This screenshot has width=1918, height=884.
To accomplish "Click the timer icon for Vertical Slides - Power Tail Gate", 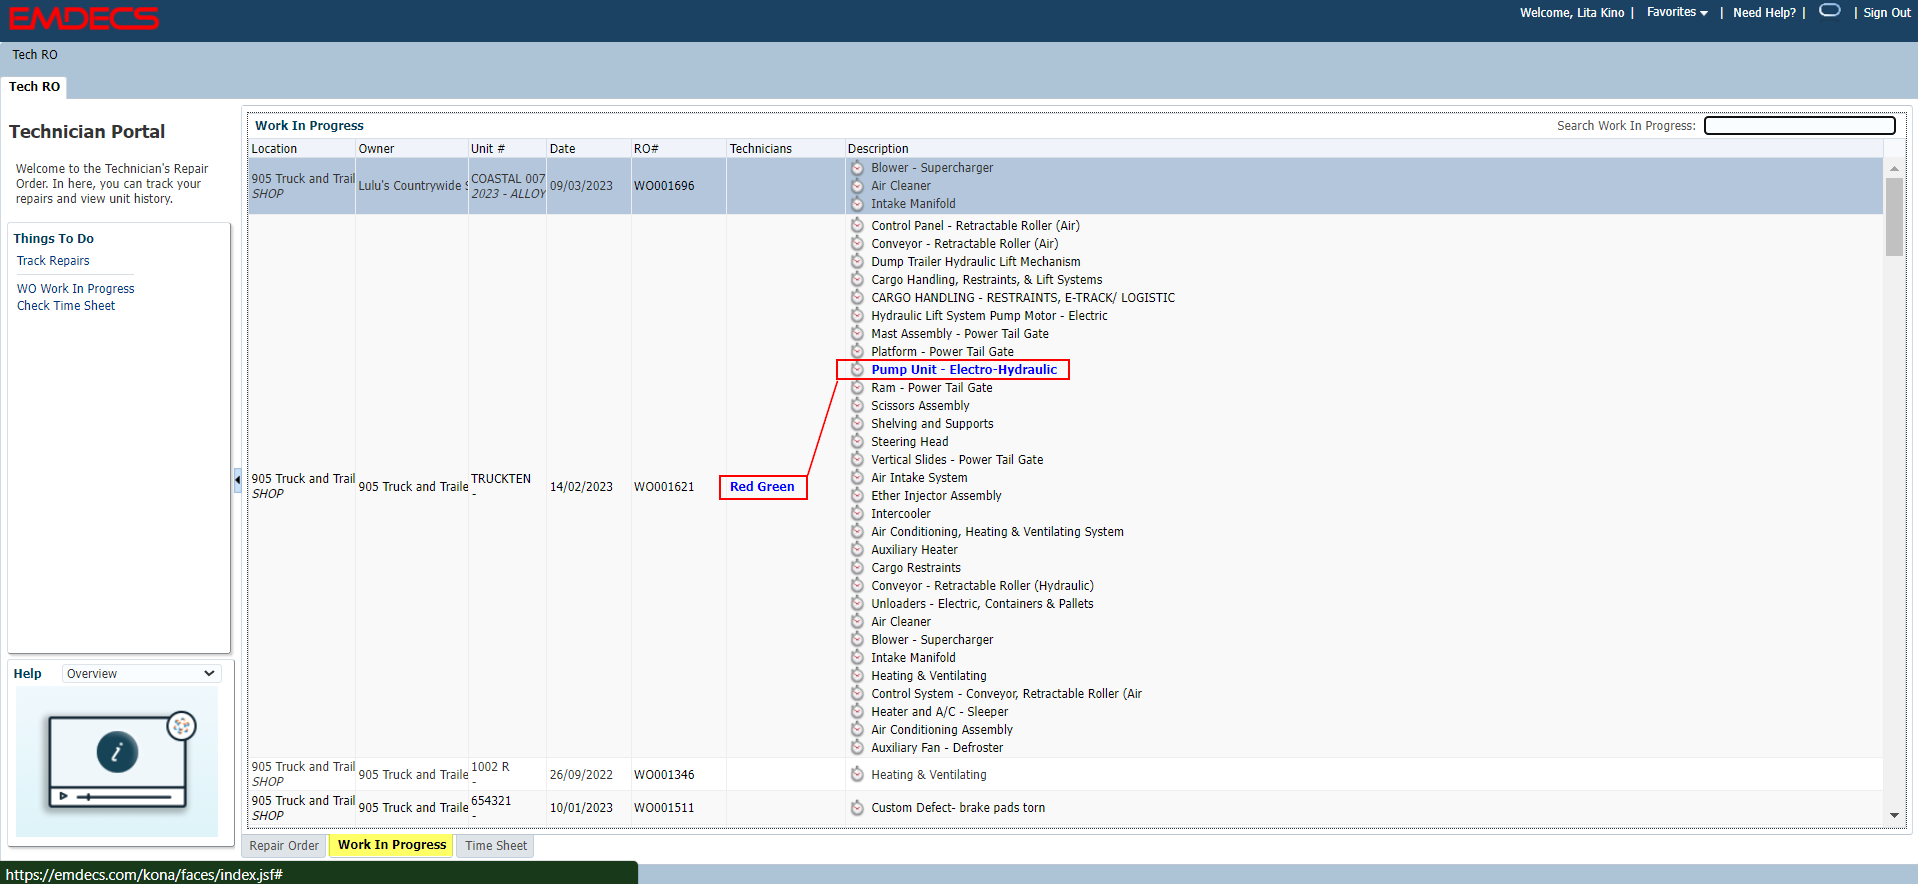I will point(857,459).
